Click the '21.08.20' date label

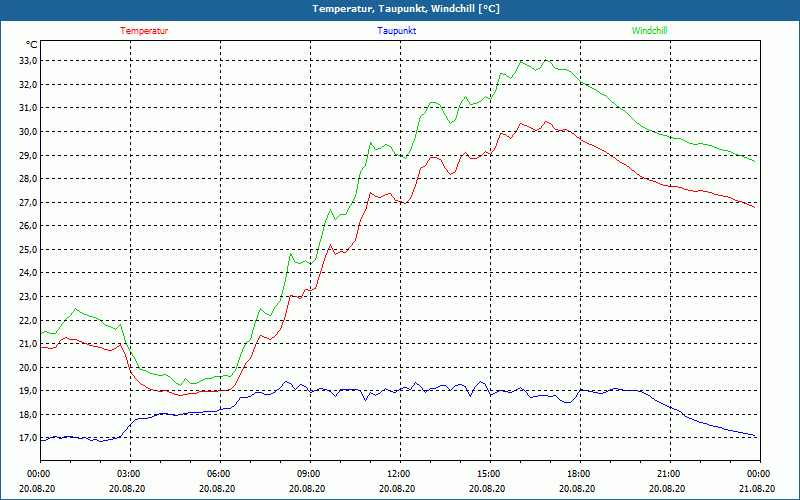[757, 488]
